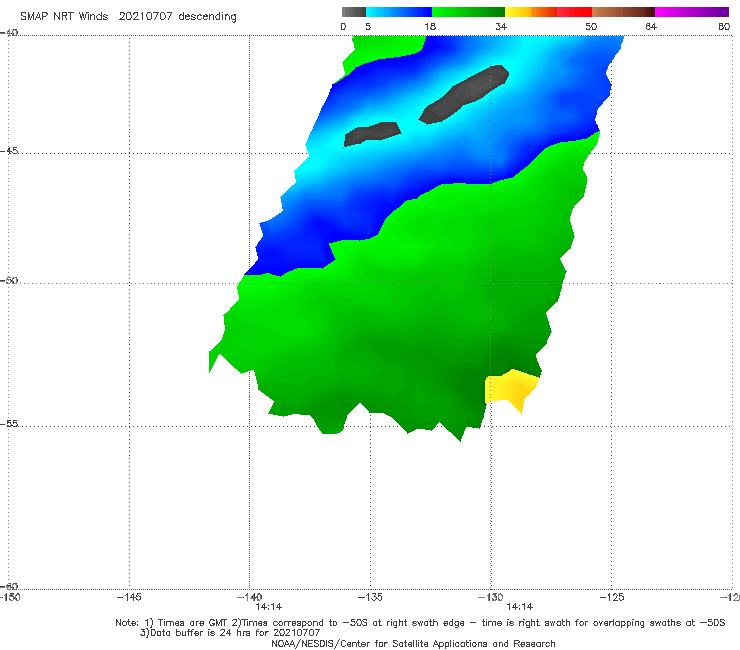
Task: Click the color bar label 64
Action: pyautogui.click(x=651, y=26)
